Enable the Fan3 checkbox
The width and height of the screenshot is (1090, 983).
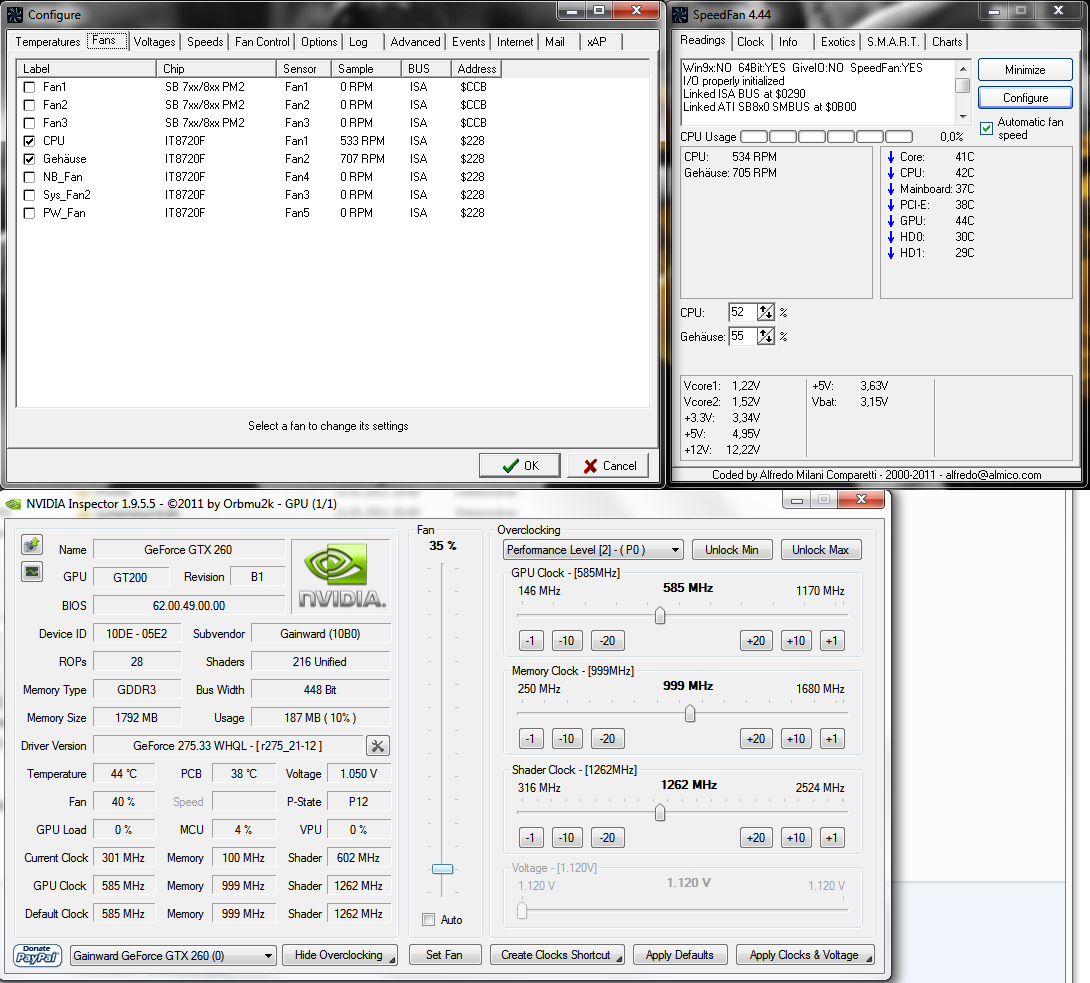29,123
